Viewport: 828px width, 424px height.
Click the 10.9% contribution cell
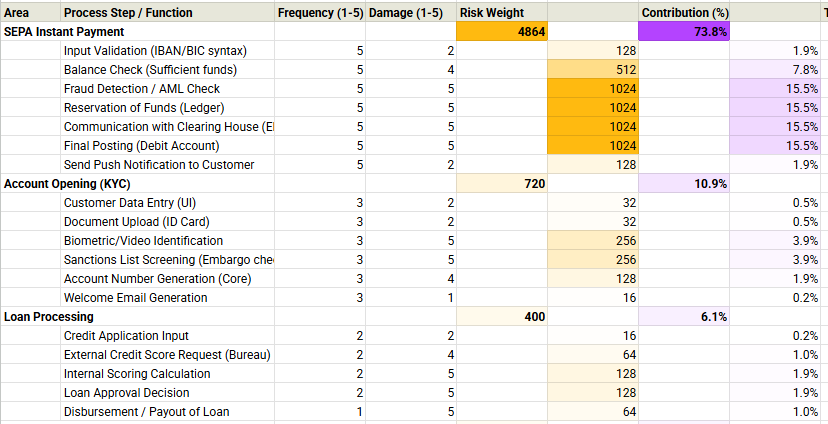point(684,184)
